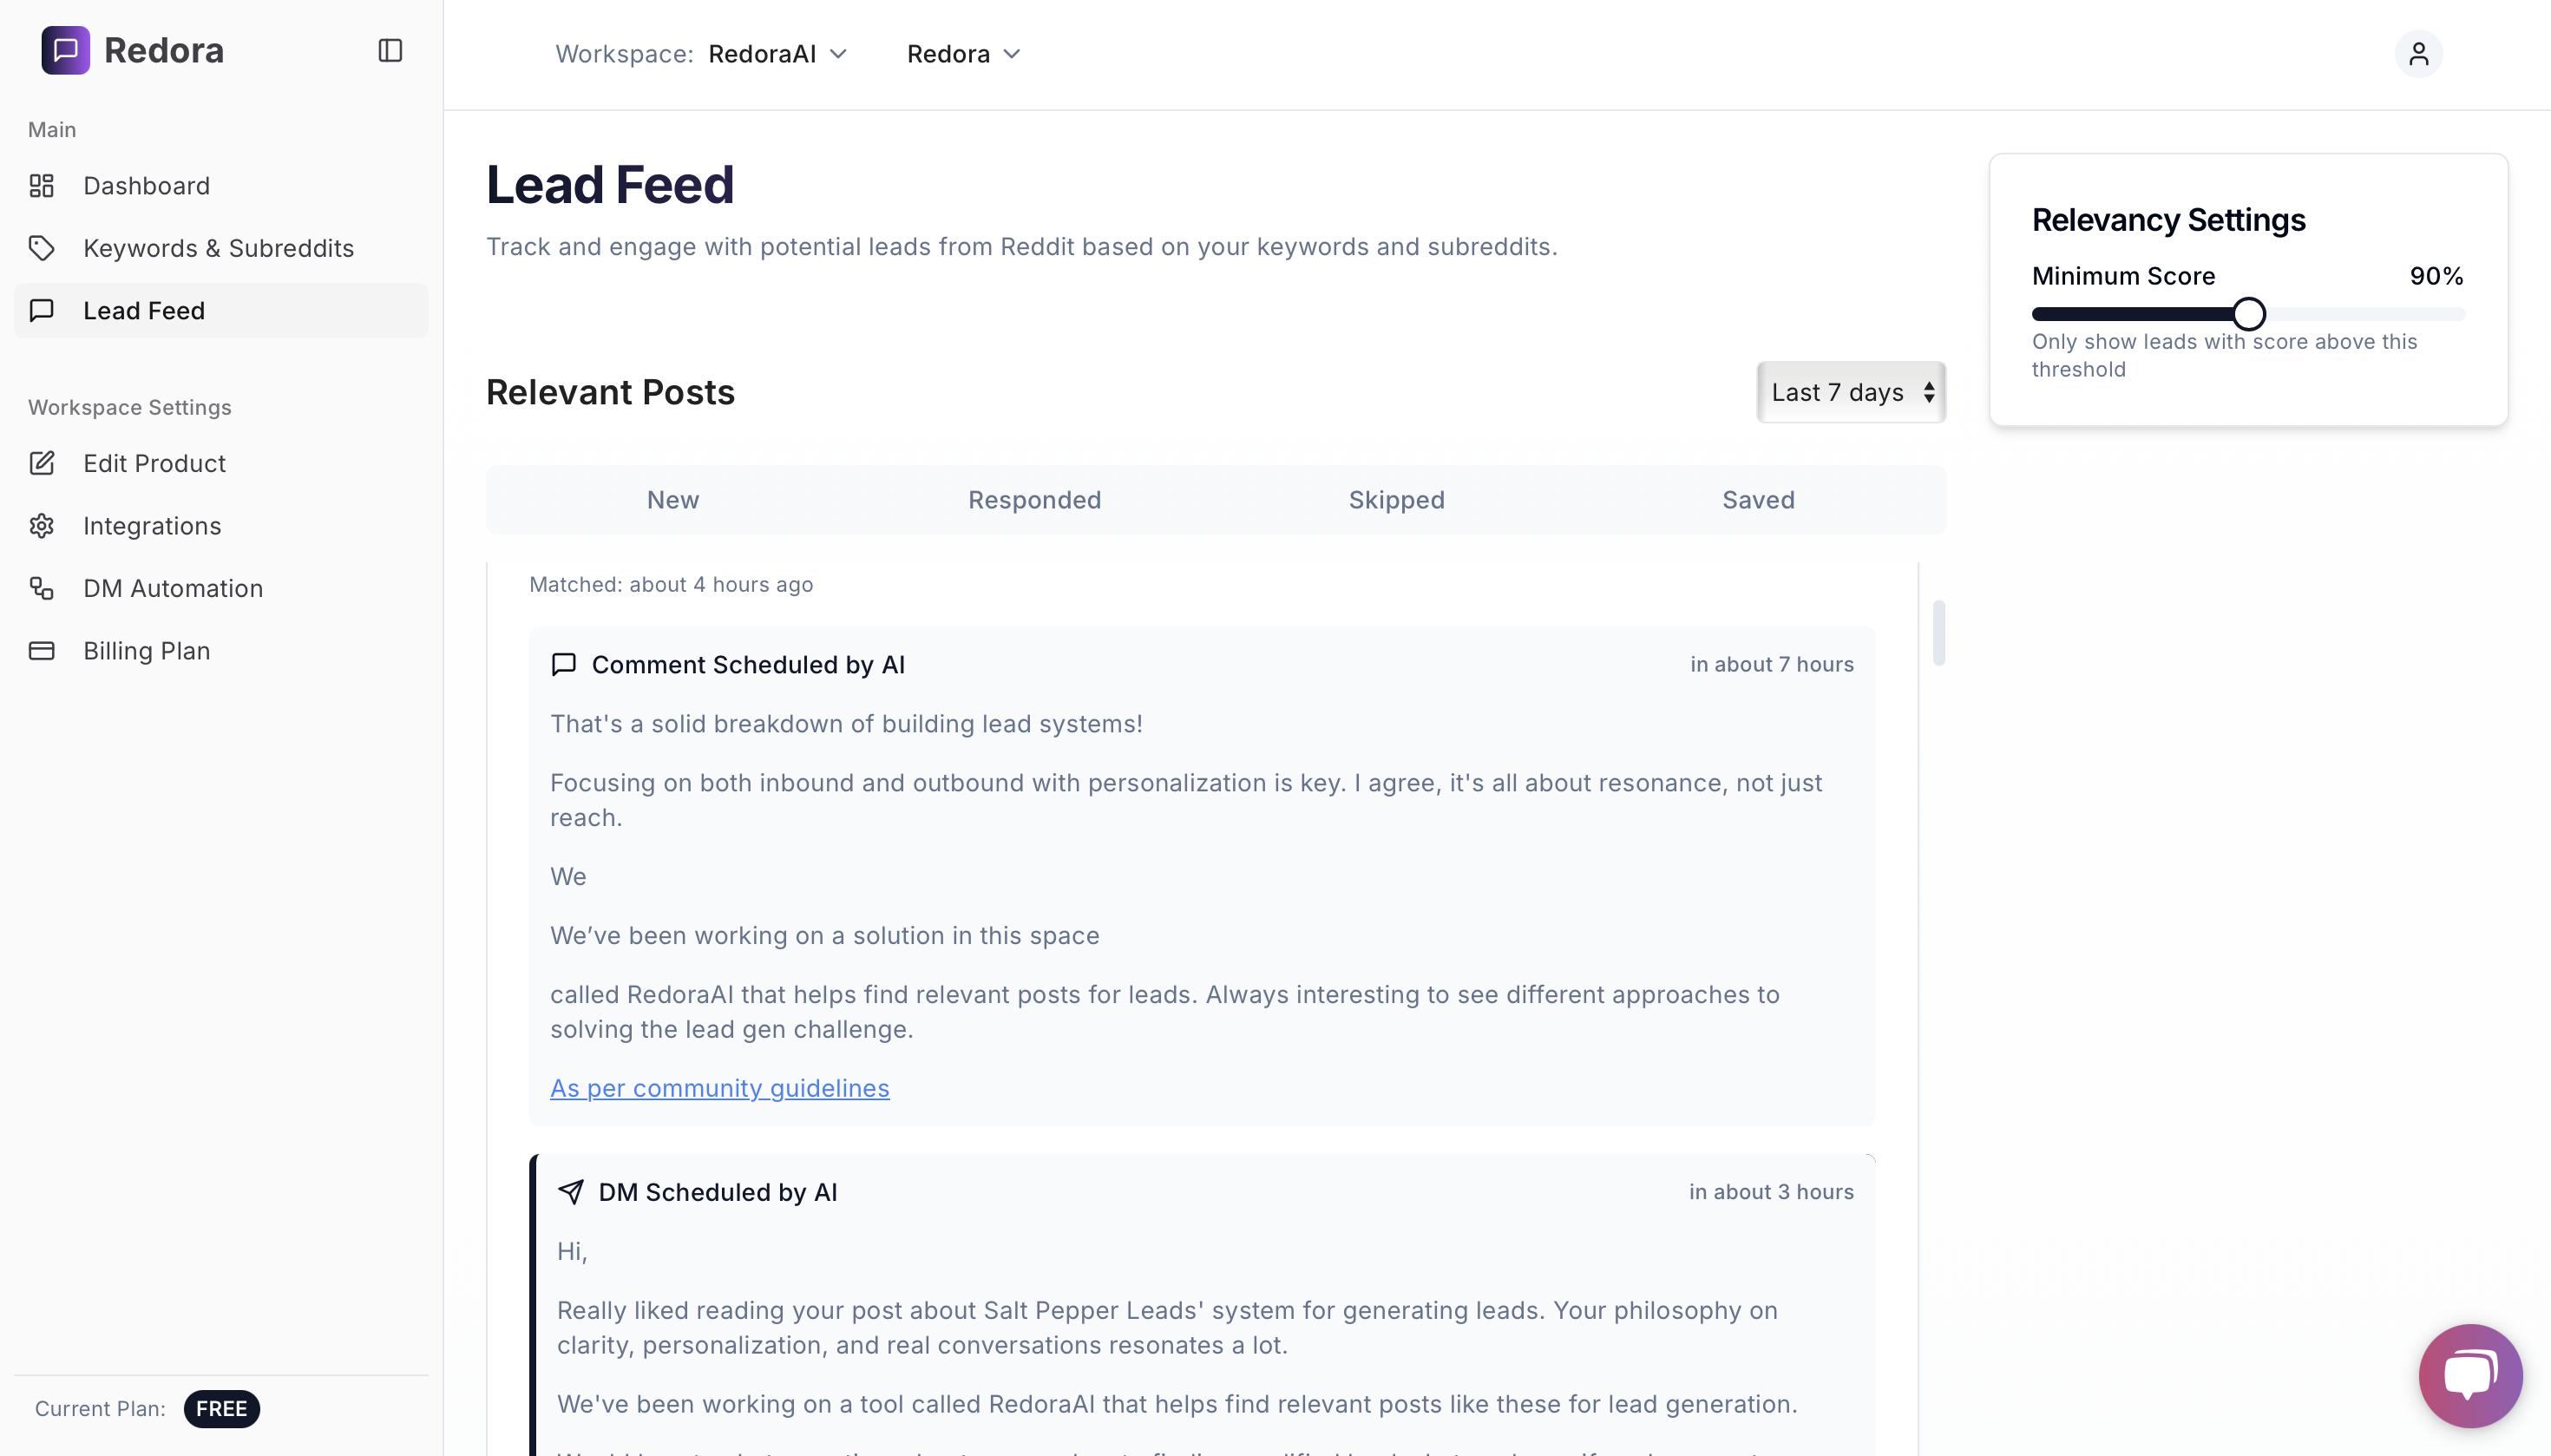2551x1456 pixels.
Task: Click the Integrations gear icon
Action: [x=42, y=526]
